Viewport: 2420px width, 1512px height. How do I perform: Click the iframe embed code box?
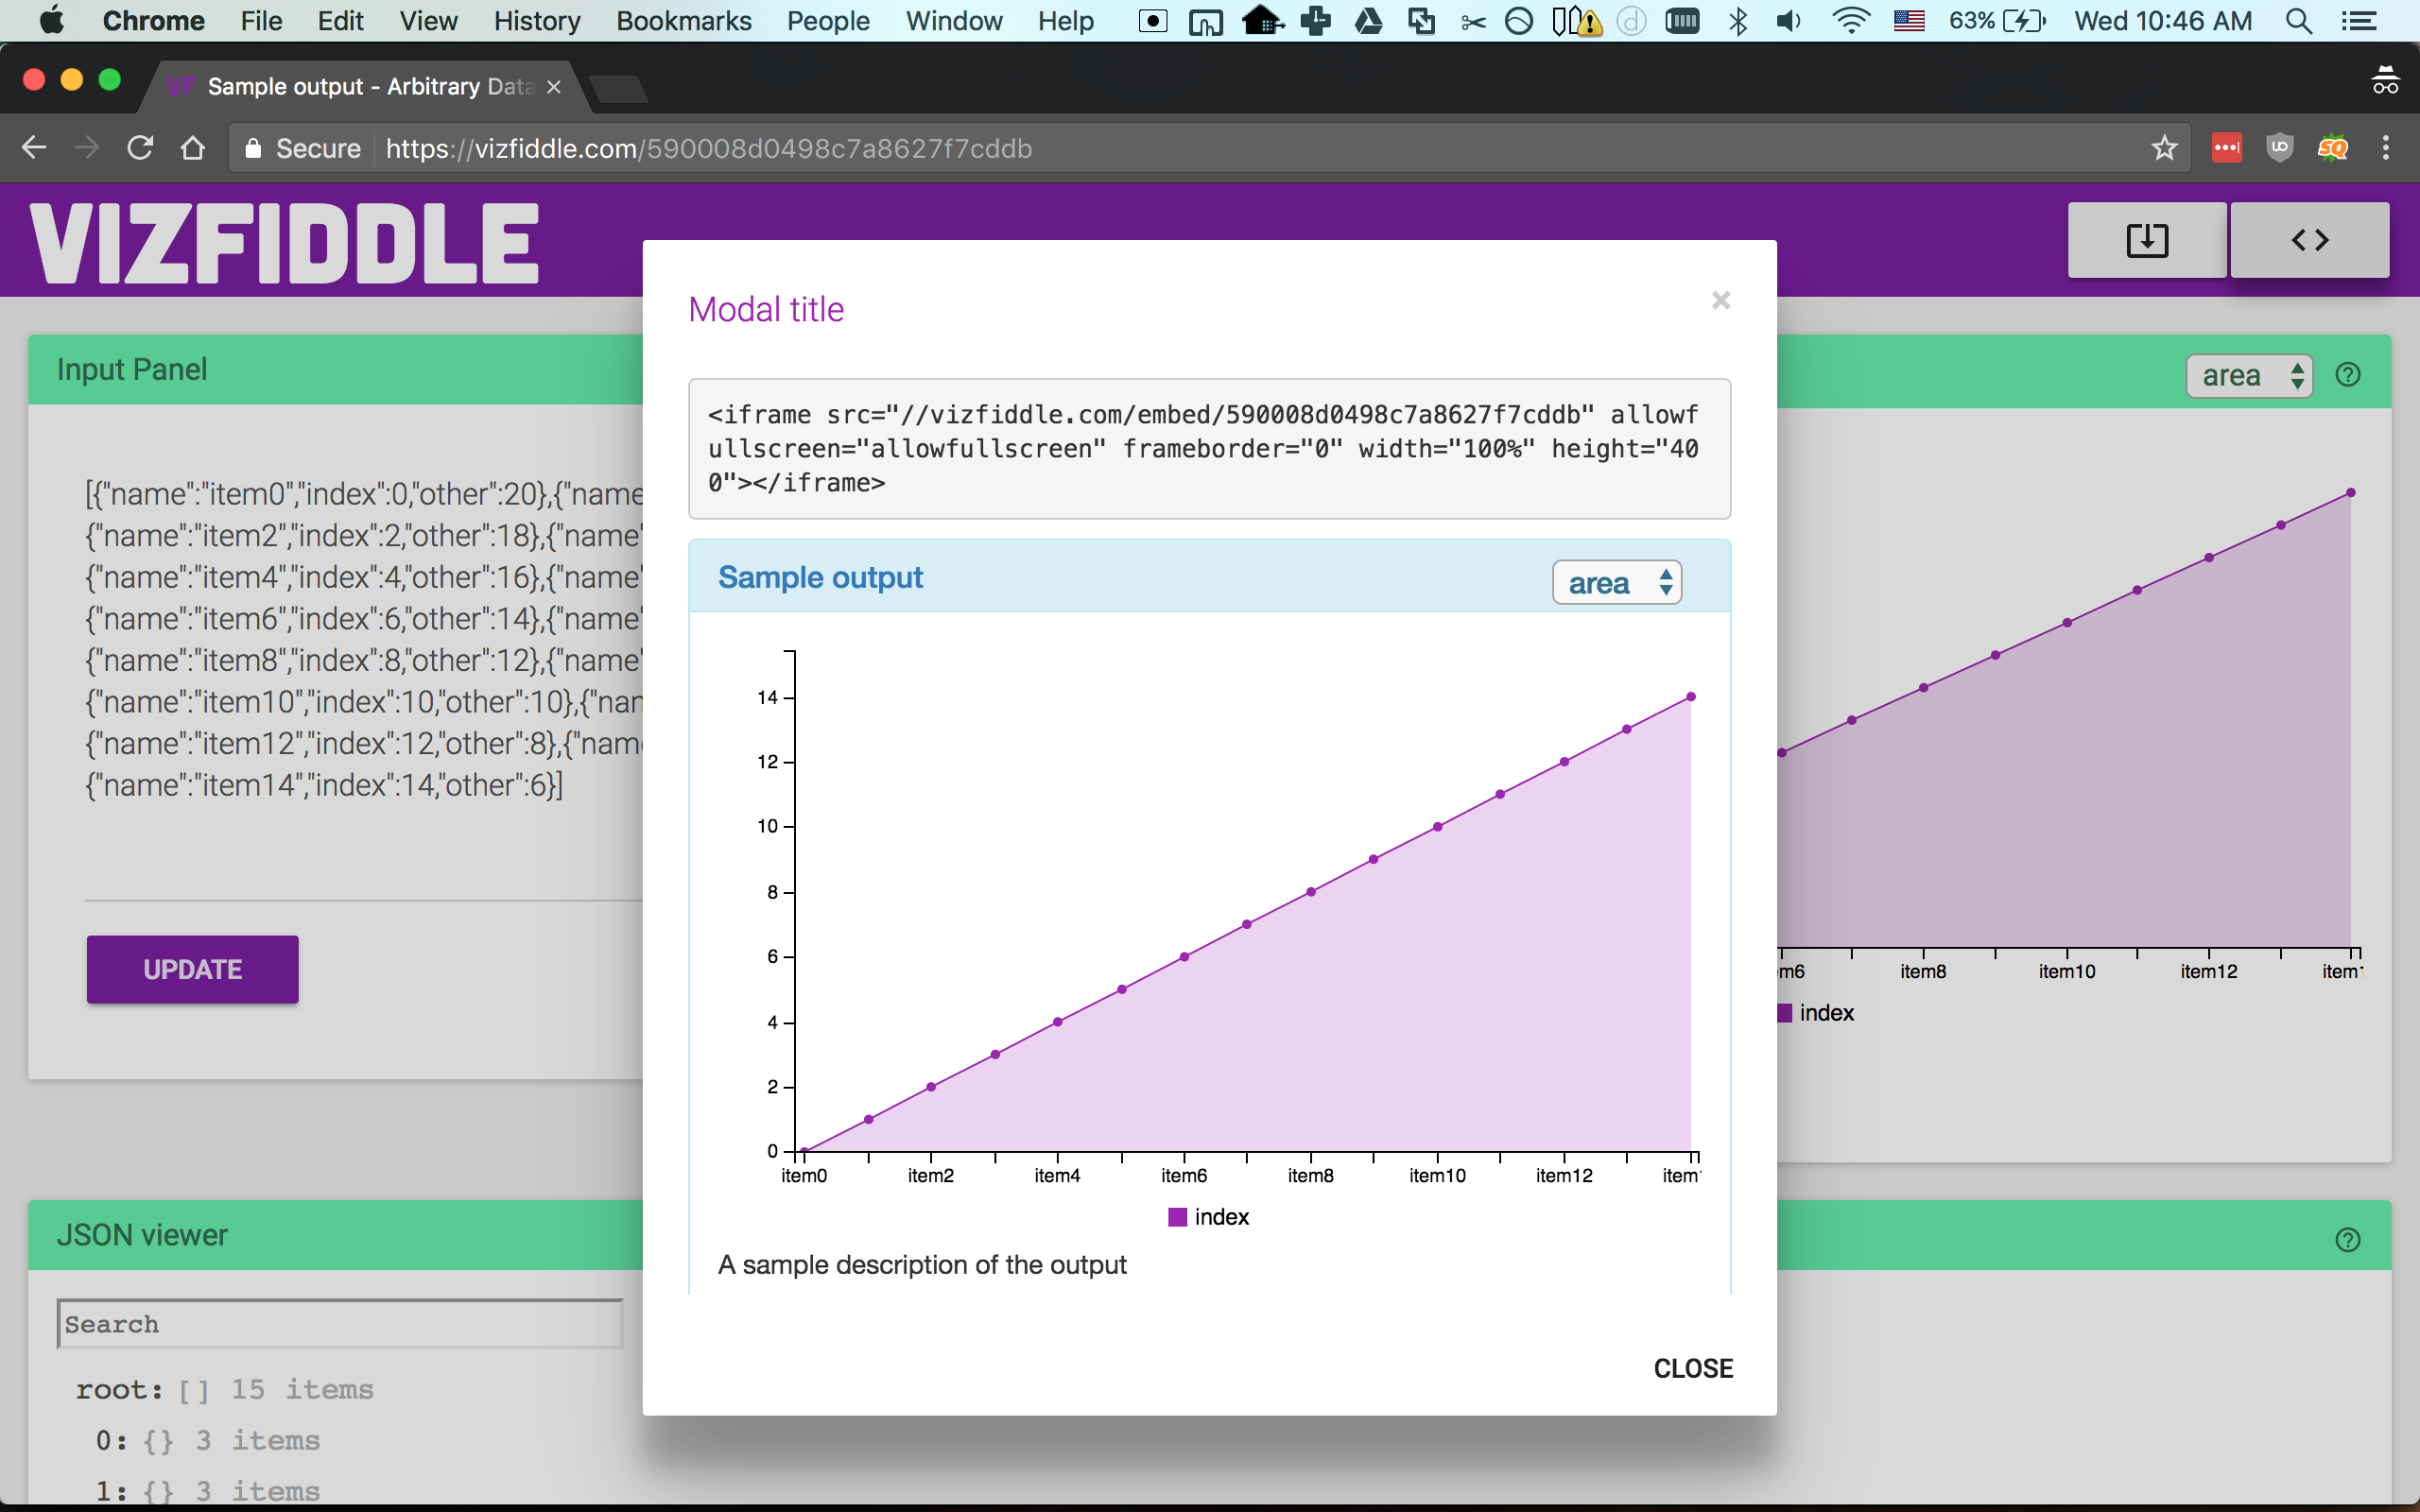point(1208,449)
